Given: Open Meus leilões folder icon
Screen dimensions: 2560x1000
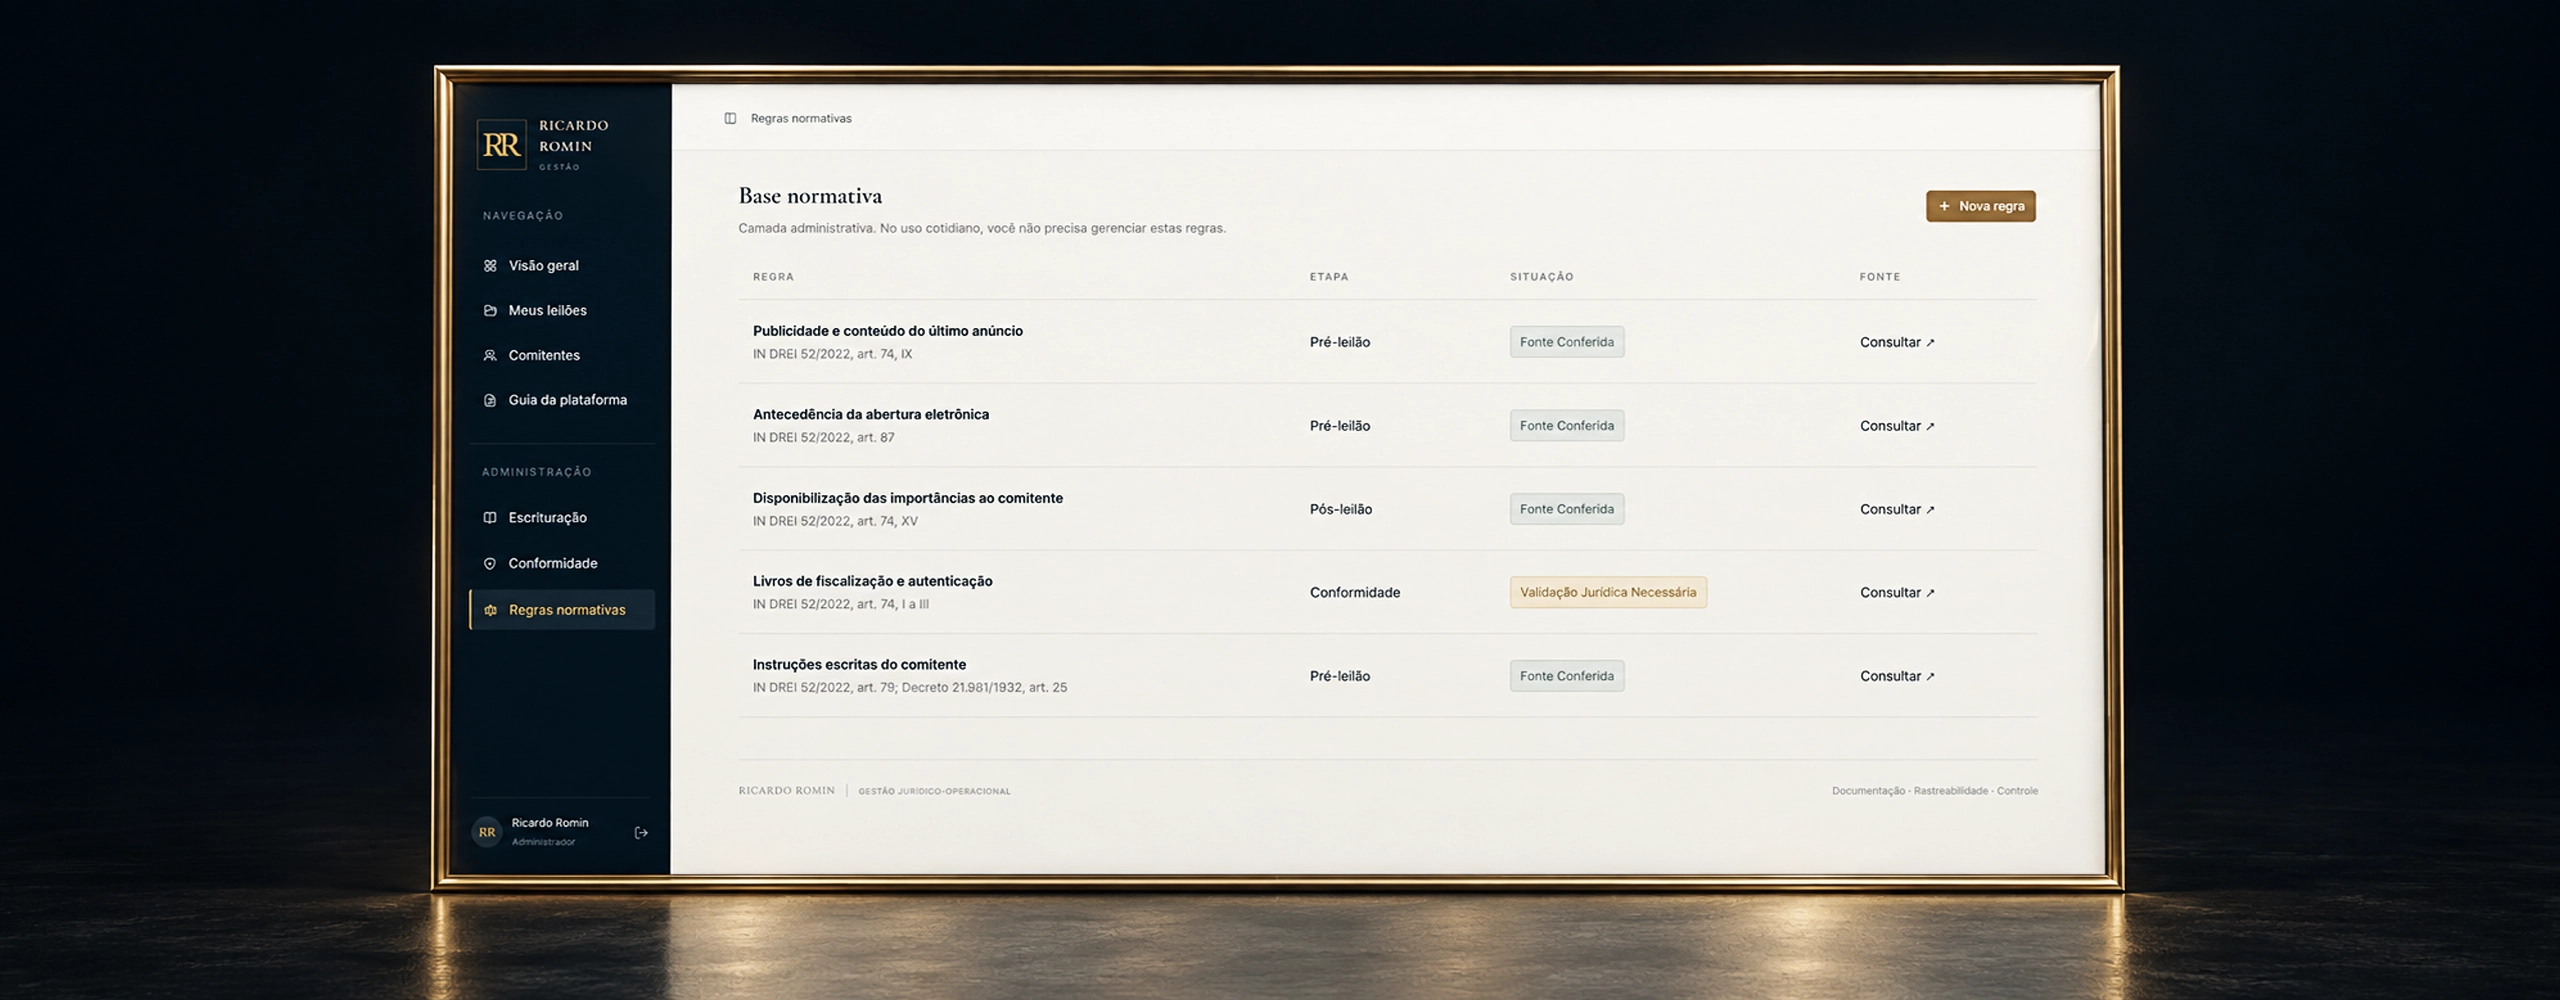Looking at the screenshot, I should pos(490,310).
